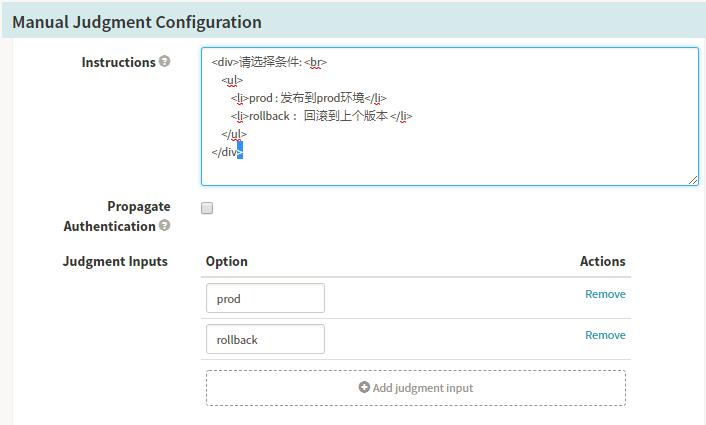Place cursor on the closing ul tag line
The width and height of the screenshot is (706, 425).
(235, 134)
